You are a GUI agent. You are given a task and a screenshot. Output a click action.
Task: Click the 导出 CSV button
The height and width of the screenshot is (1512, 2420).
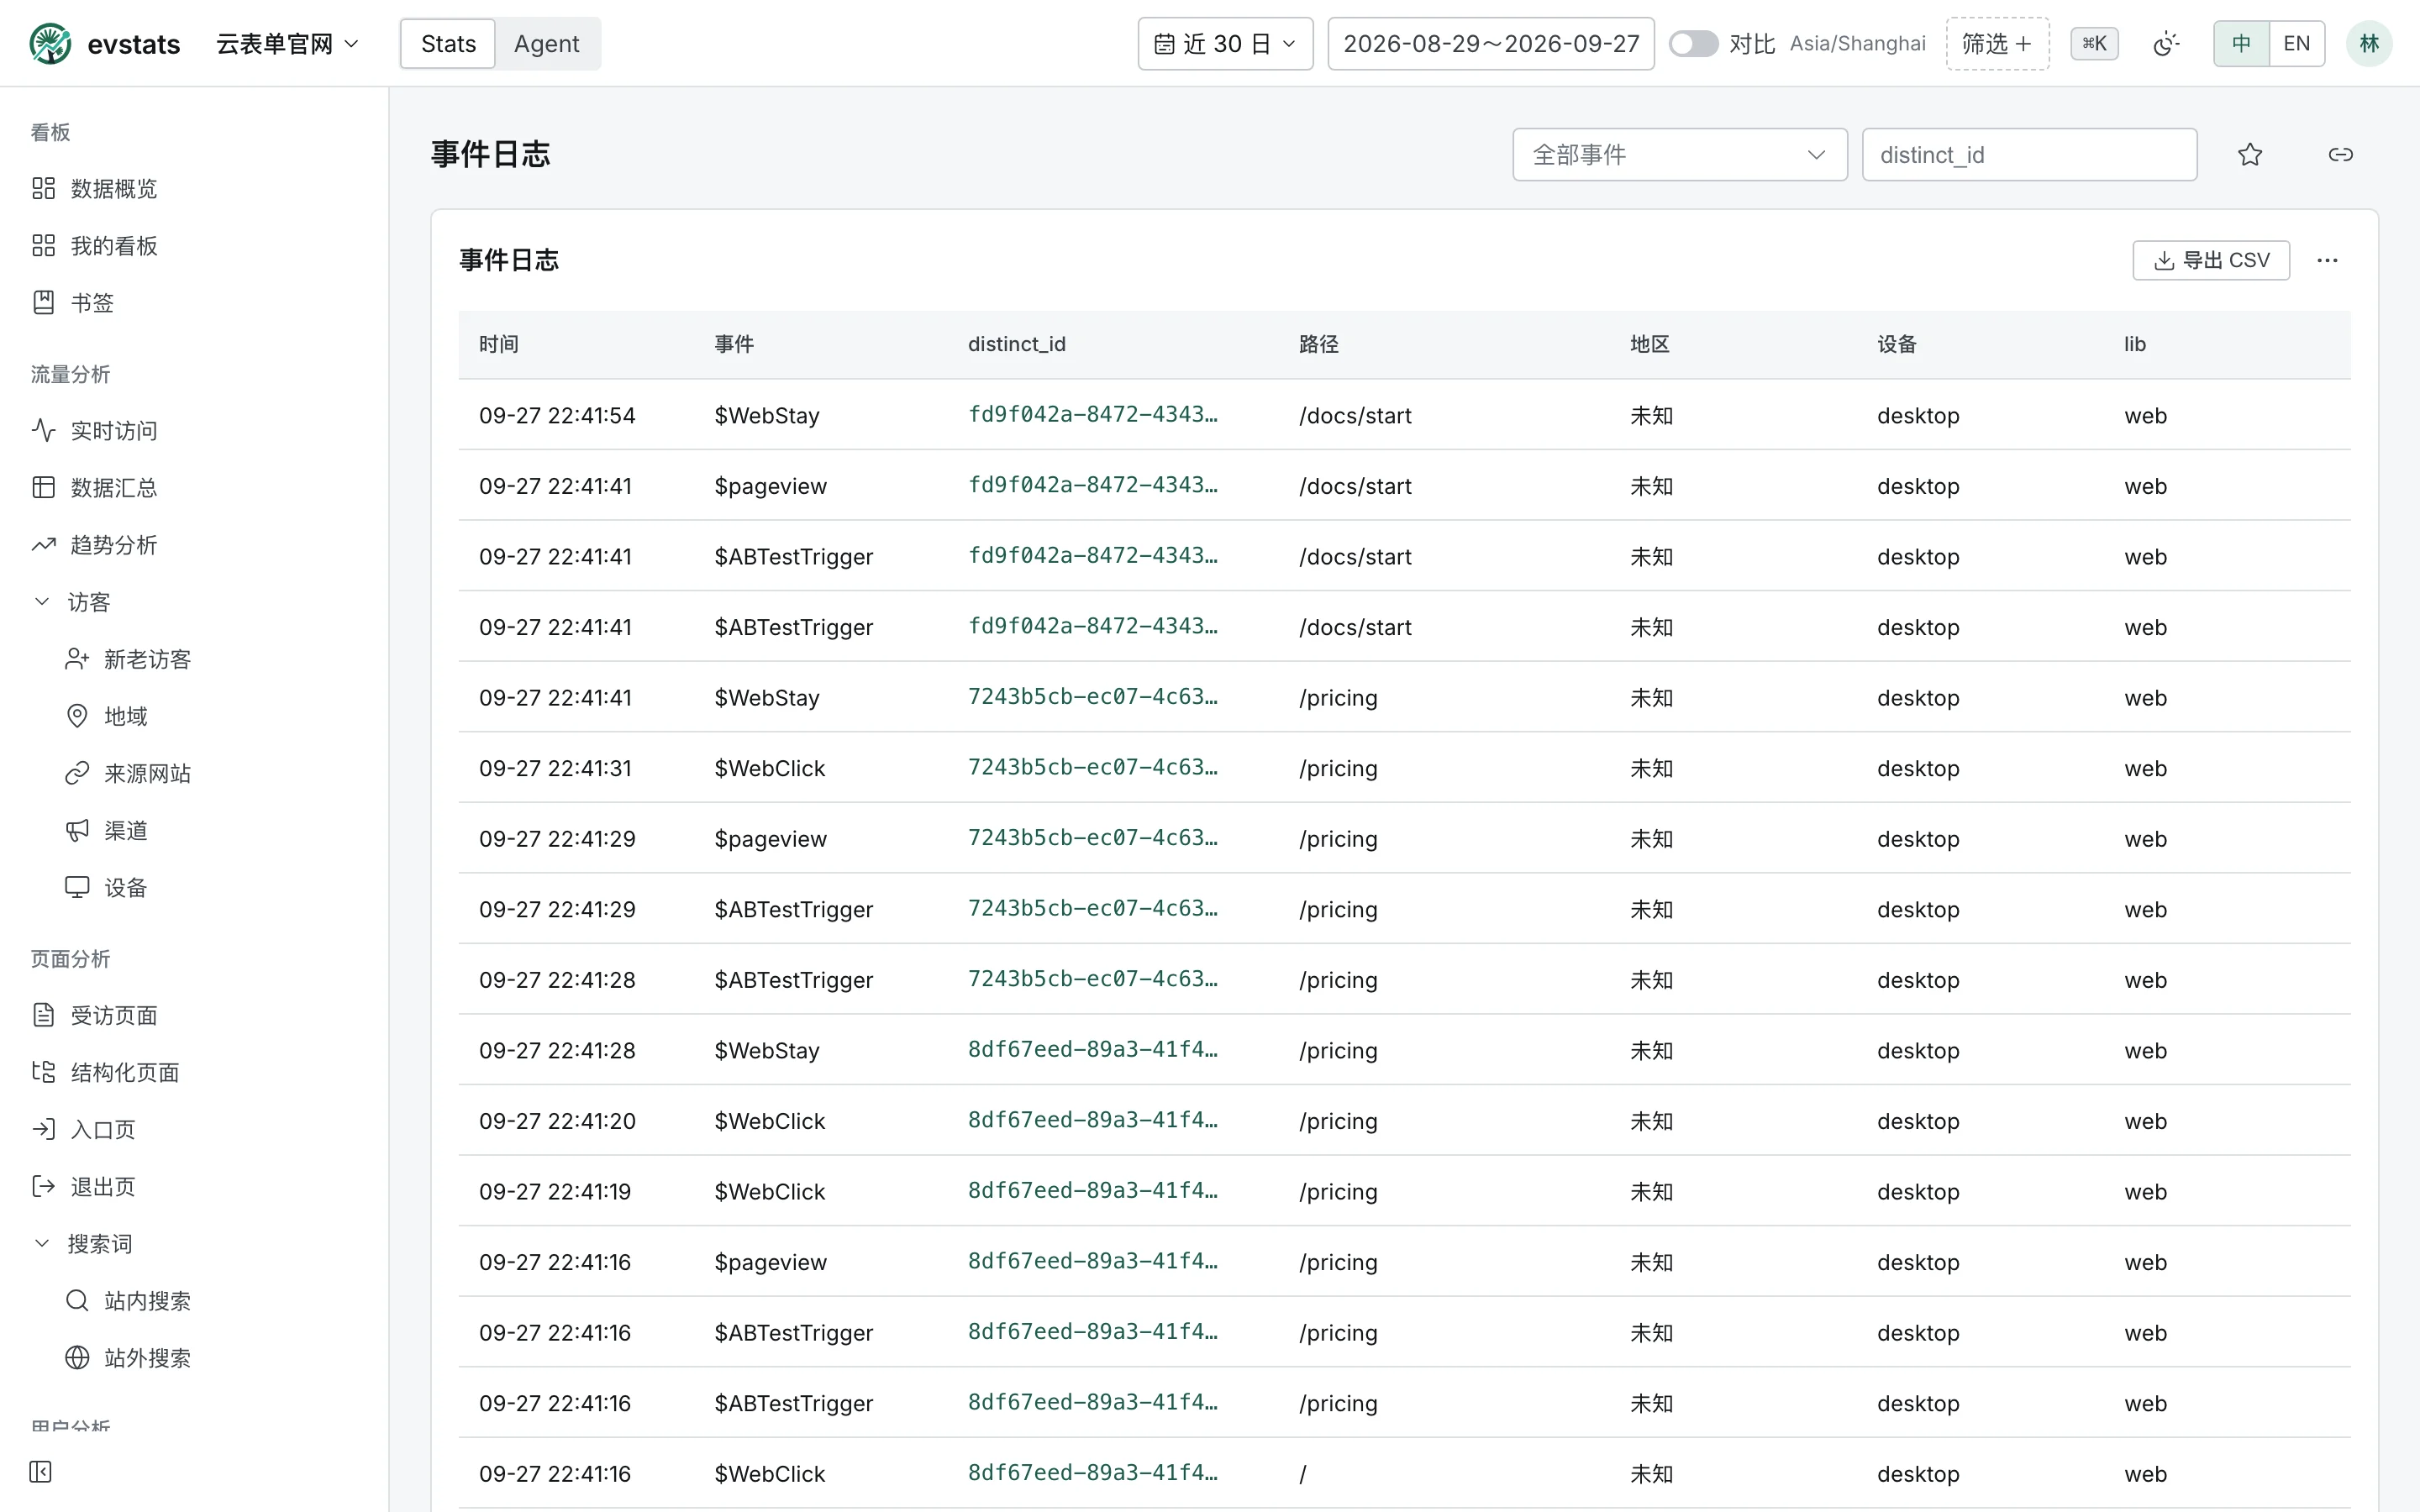[x=2211, y=260]
